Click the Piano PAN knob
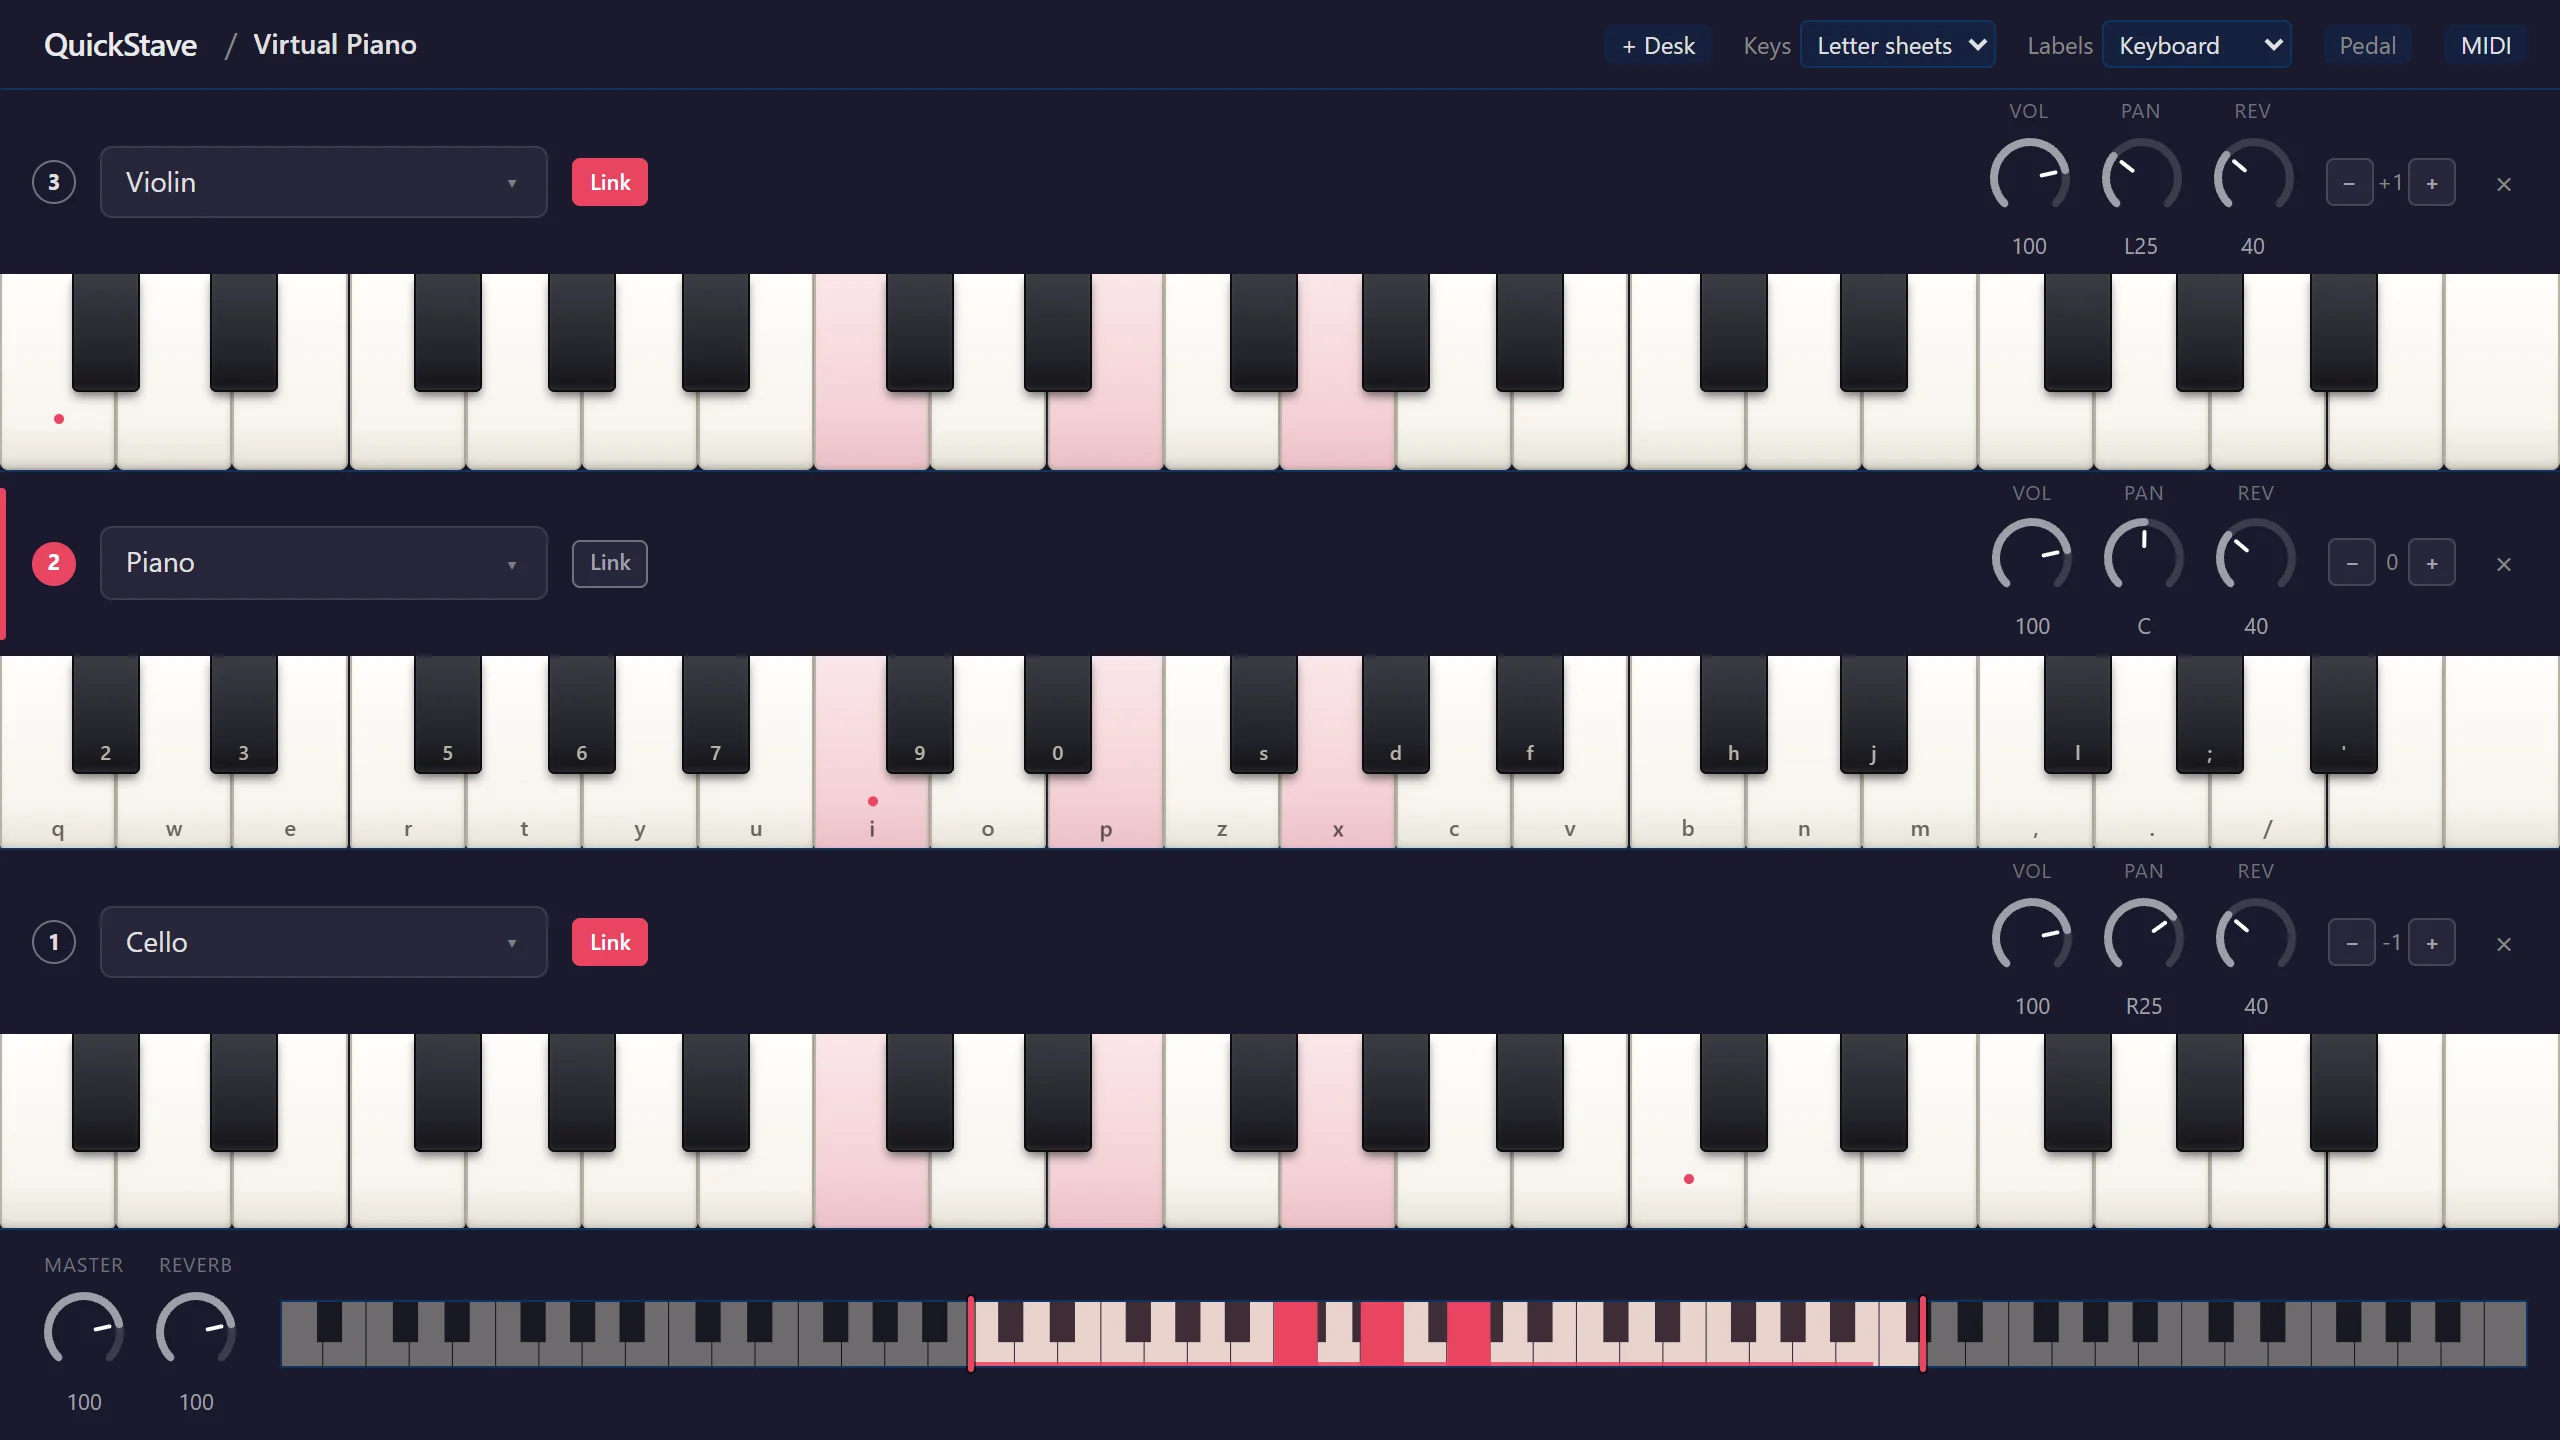Image resolution: width=2560 pixels, height=1440 pixels. 2144,556
